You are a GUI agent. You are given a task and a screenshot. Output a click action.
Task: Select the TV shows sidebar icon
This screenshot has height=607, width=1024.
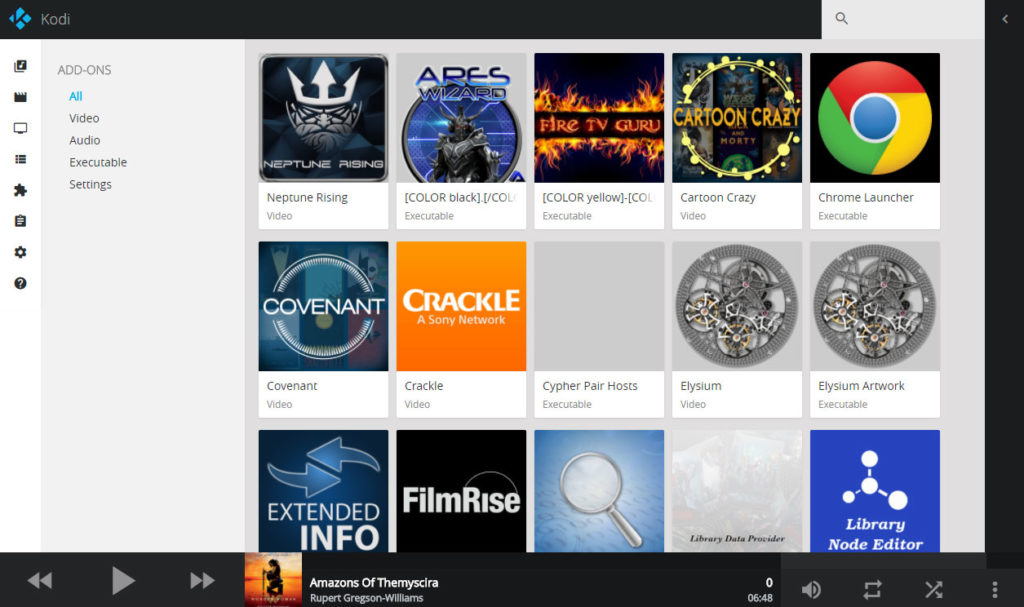[x=20, y=125]
